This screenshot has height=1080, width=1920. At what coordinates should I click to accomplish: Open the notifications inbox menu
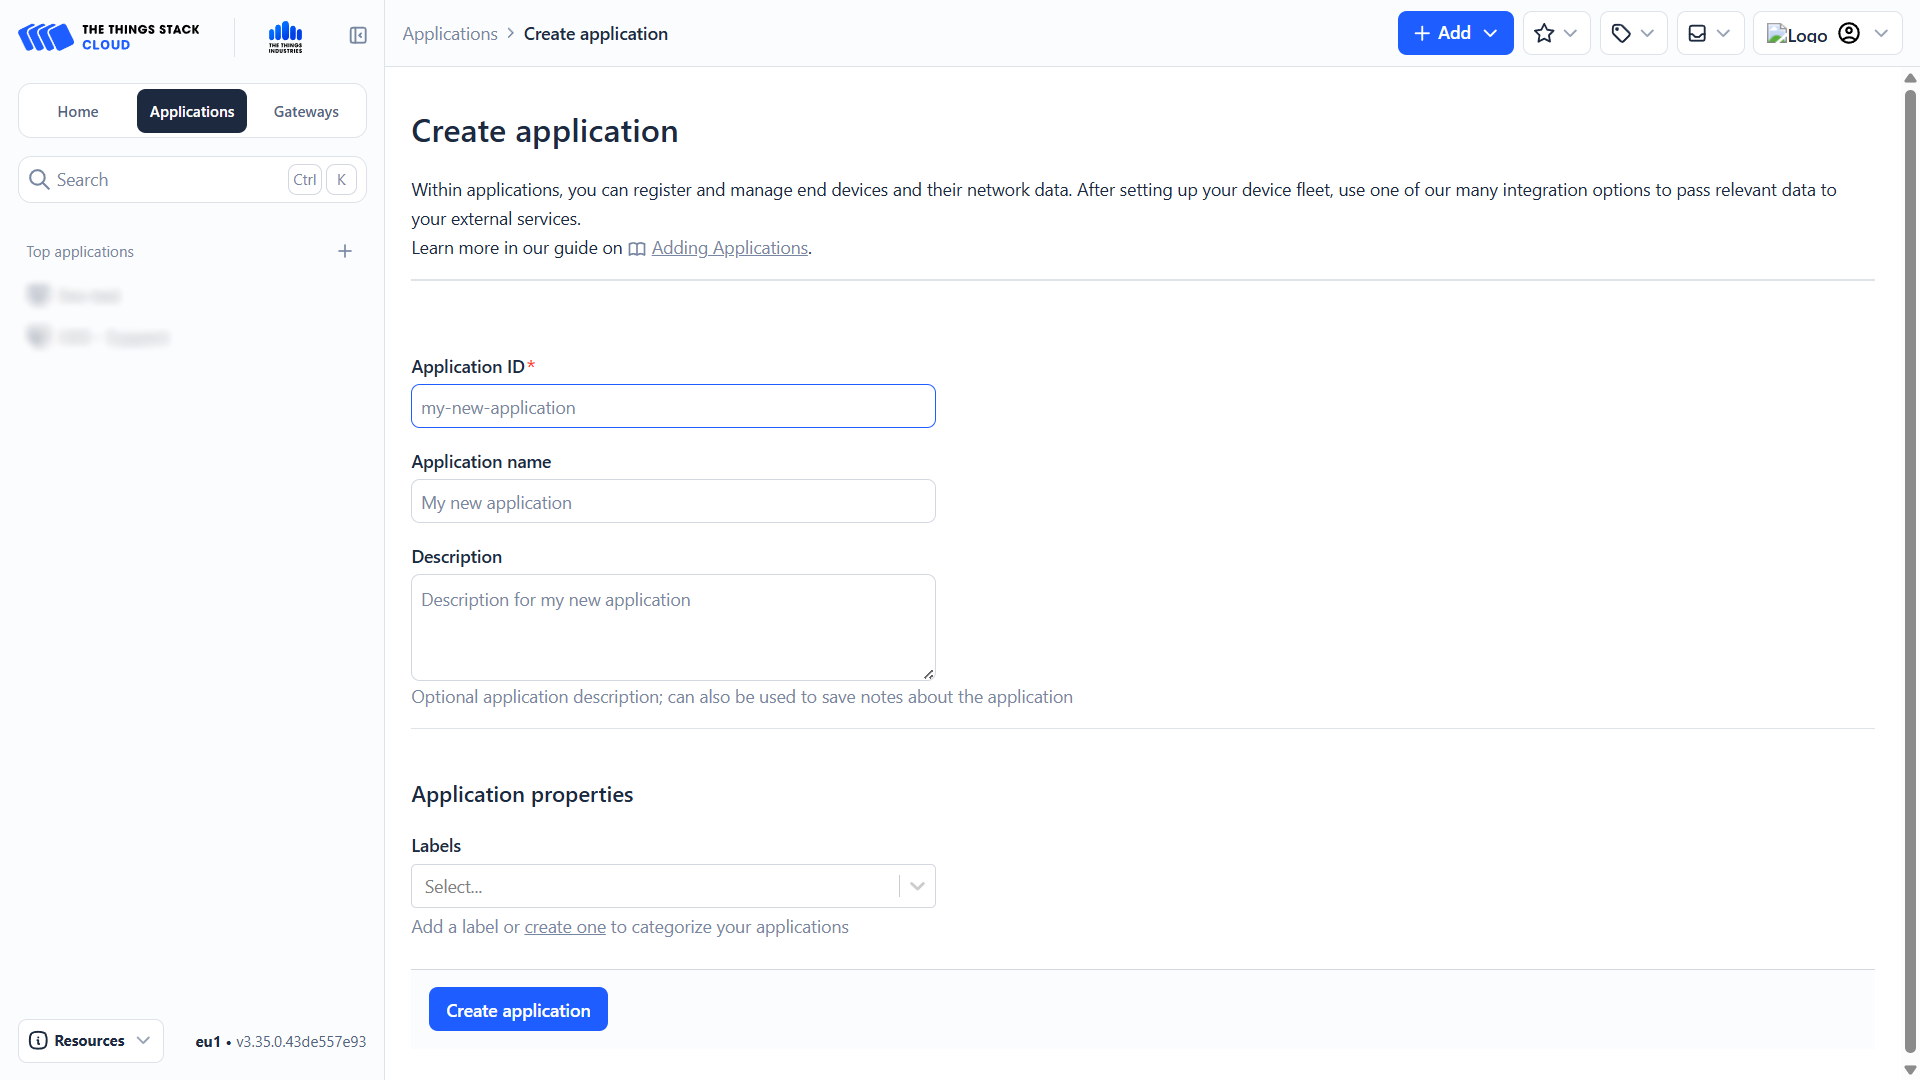click(x=1709, y=34)
